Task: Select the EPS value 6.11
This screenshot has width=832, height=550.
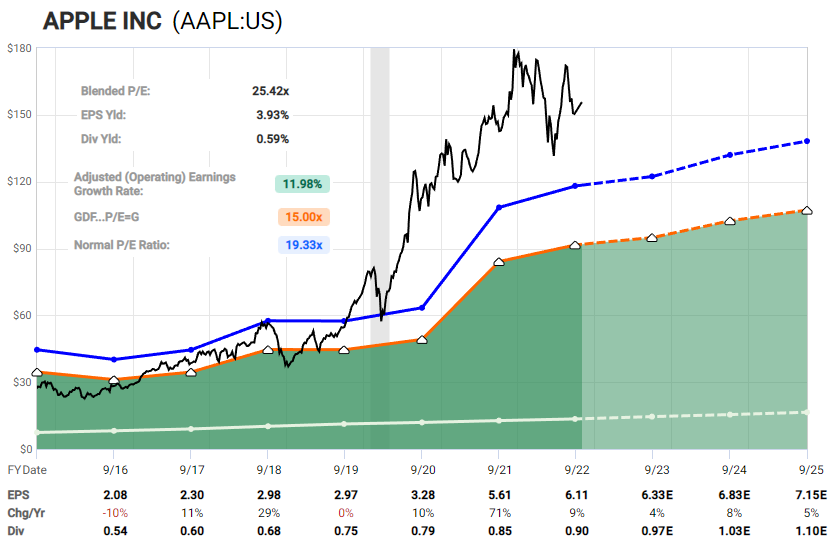Action: coord(577,495)
